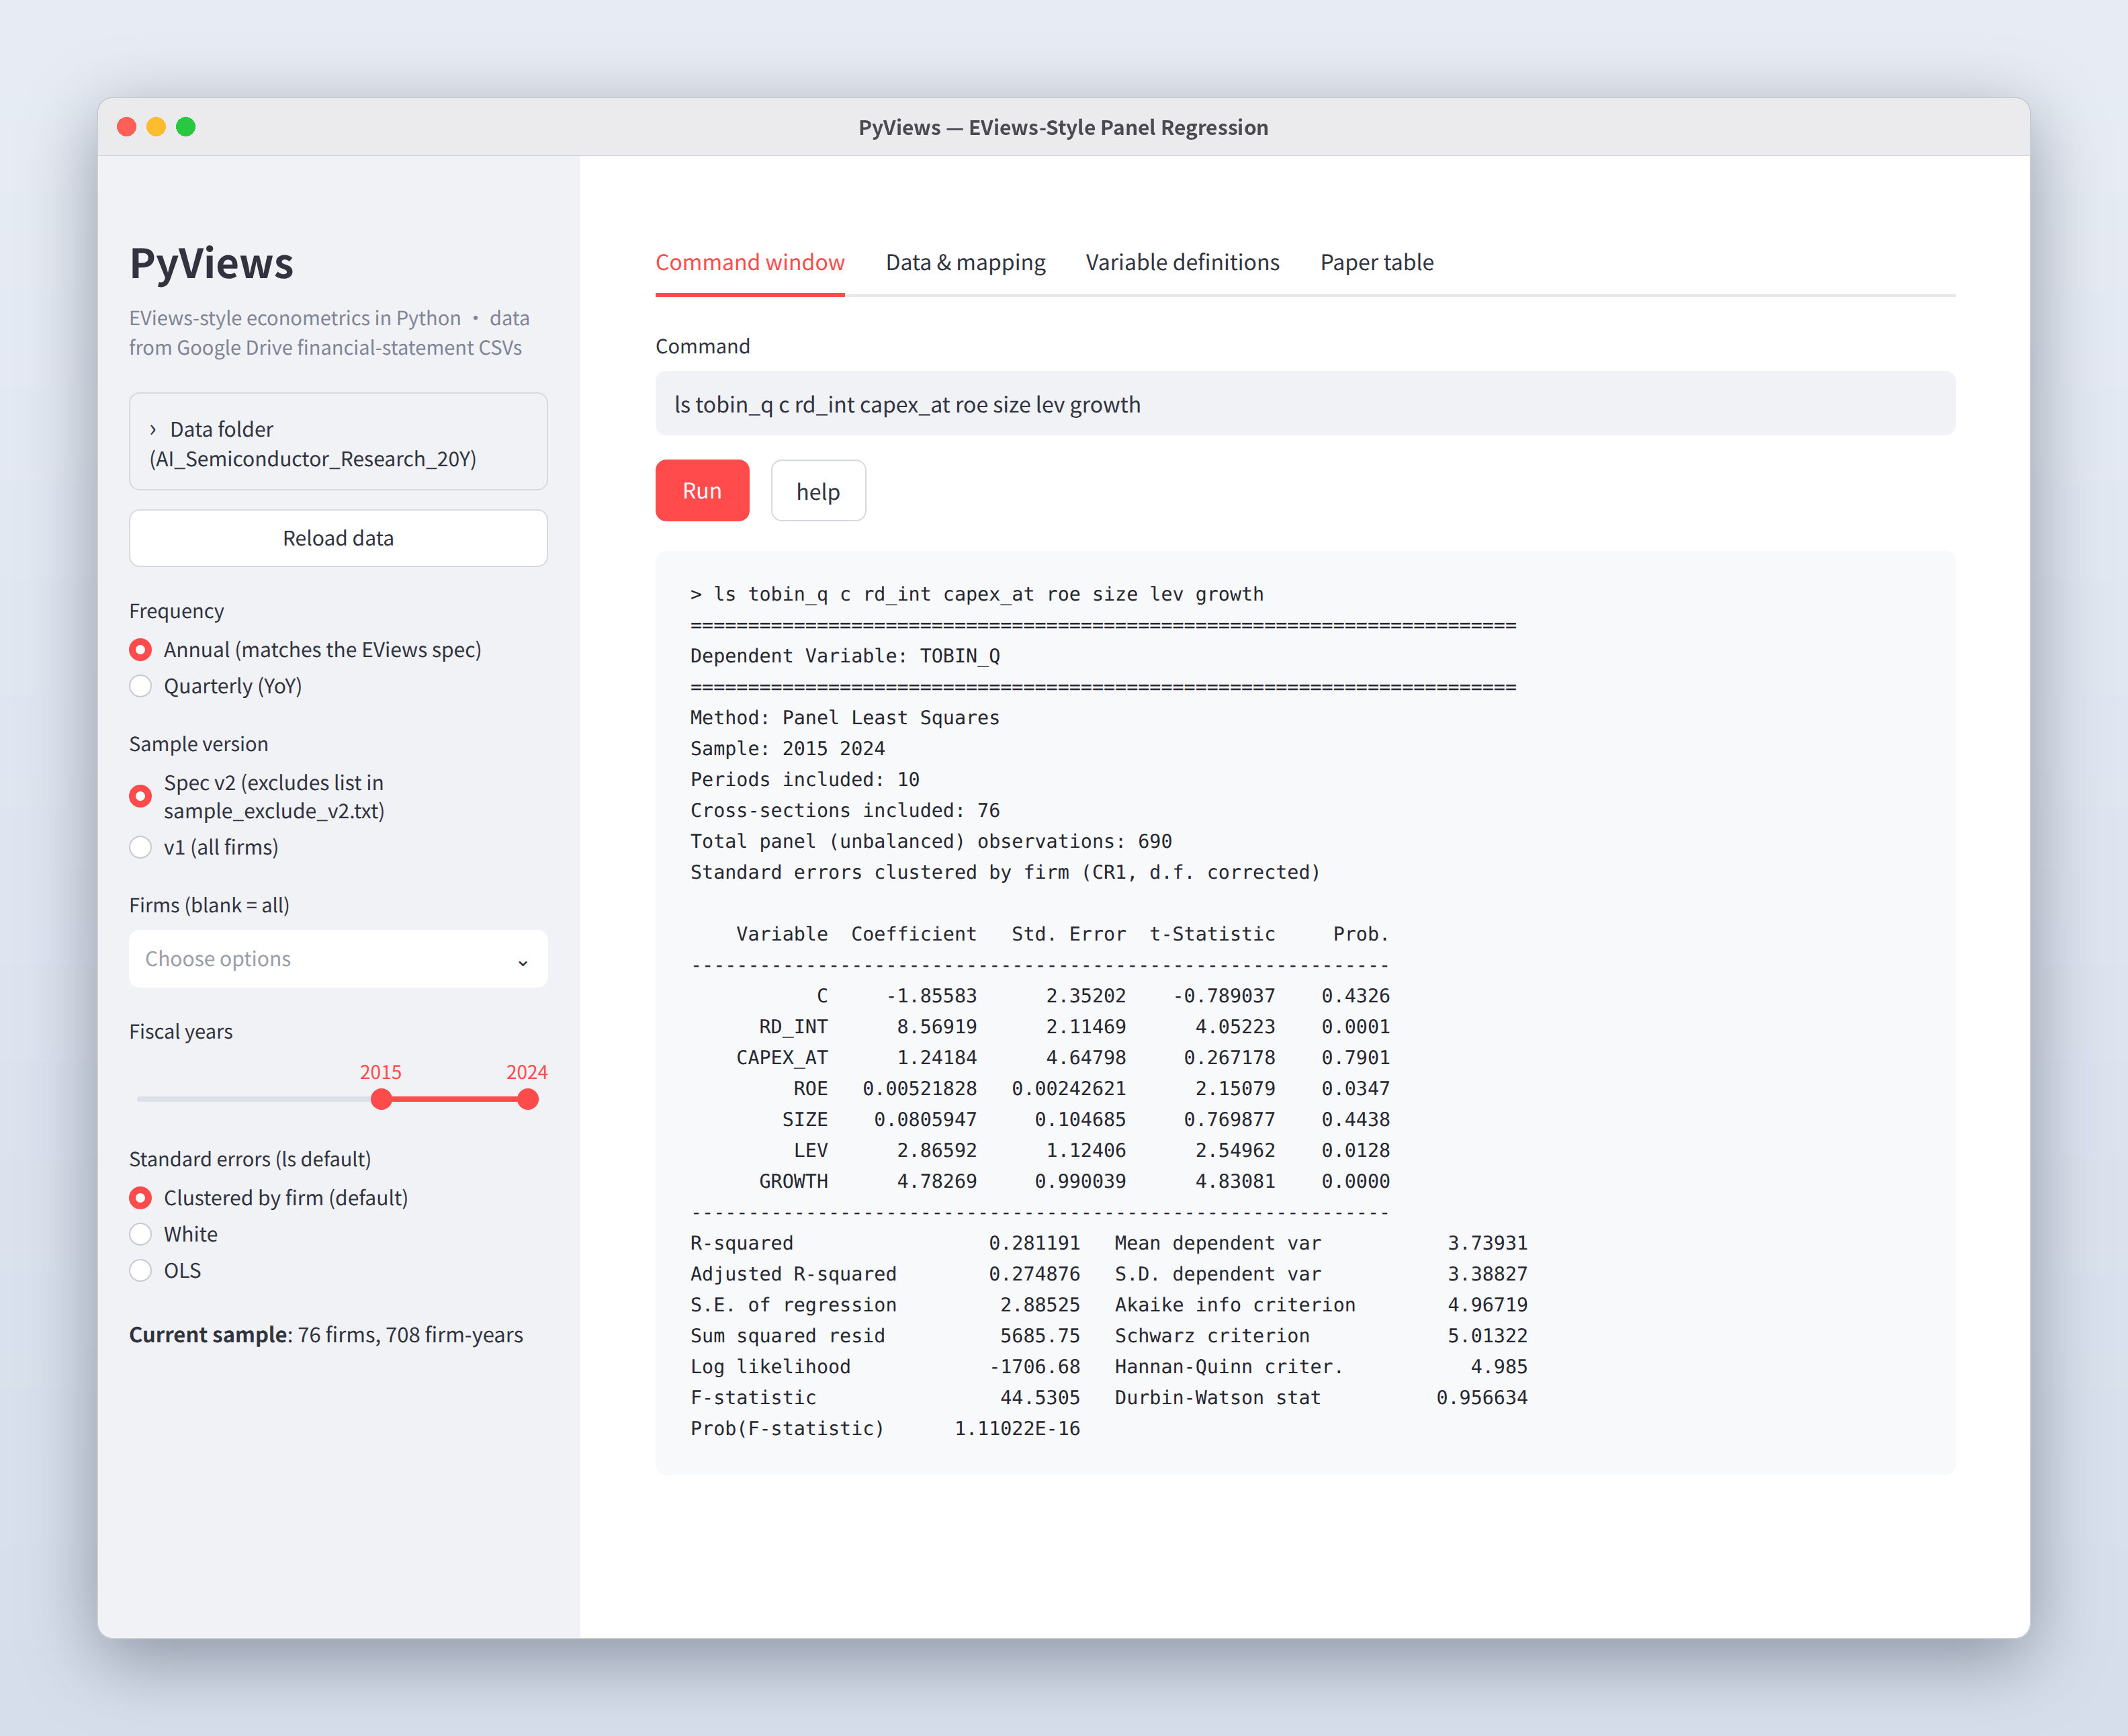Choose v1 (all firms) sample version

point(140,847)
